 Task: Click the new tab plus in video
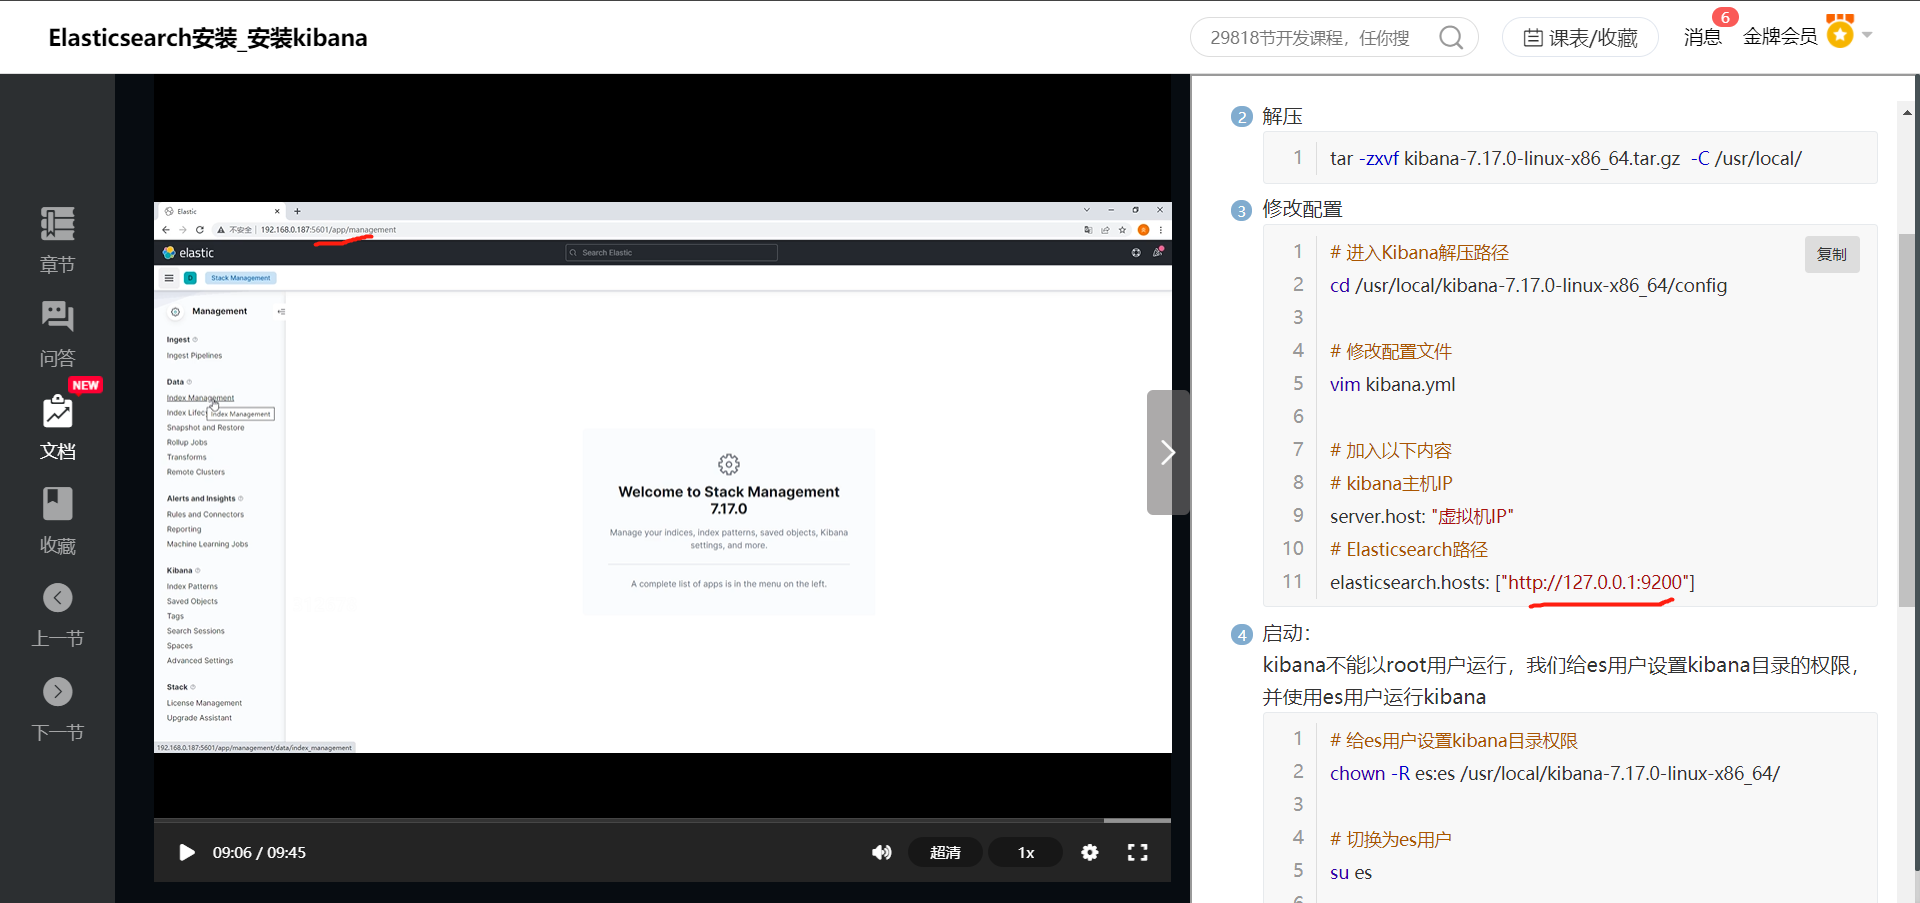297,211
